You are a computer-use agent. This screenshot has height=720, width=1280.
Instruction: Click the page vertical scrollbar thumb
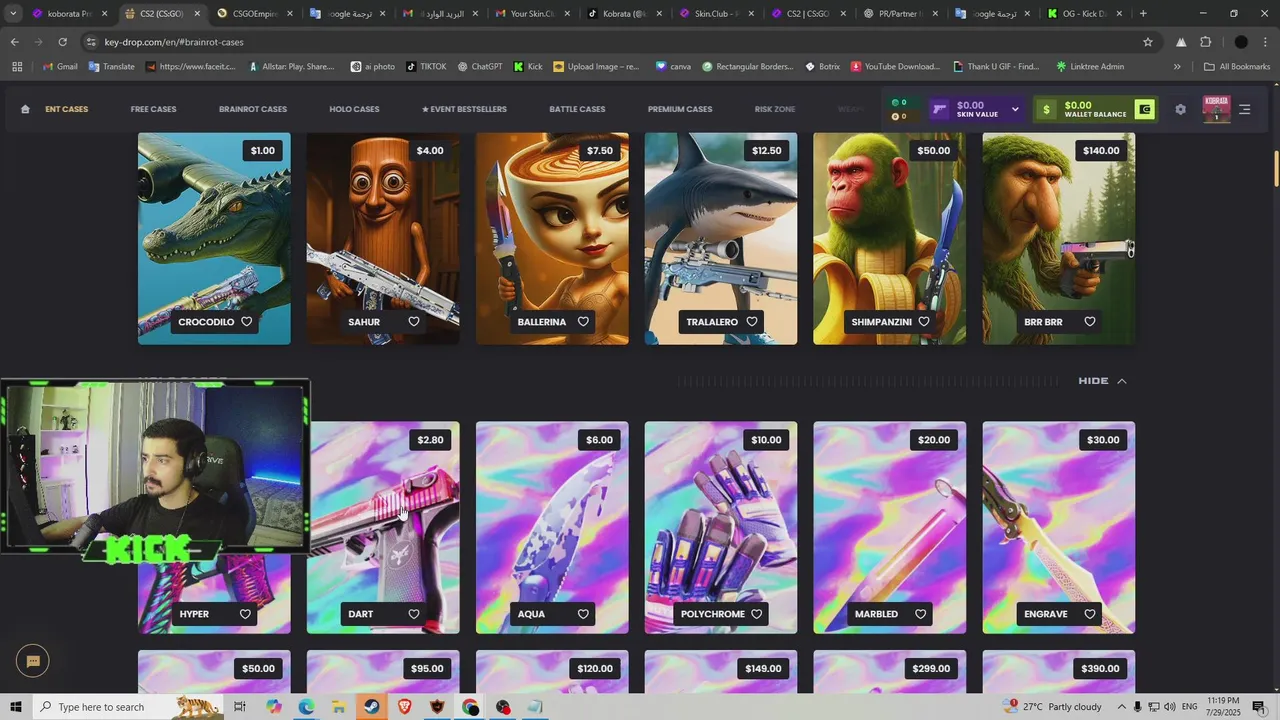[1276, 168]
